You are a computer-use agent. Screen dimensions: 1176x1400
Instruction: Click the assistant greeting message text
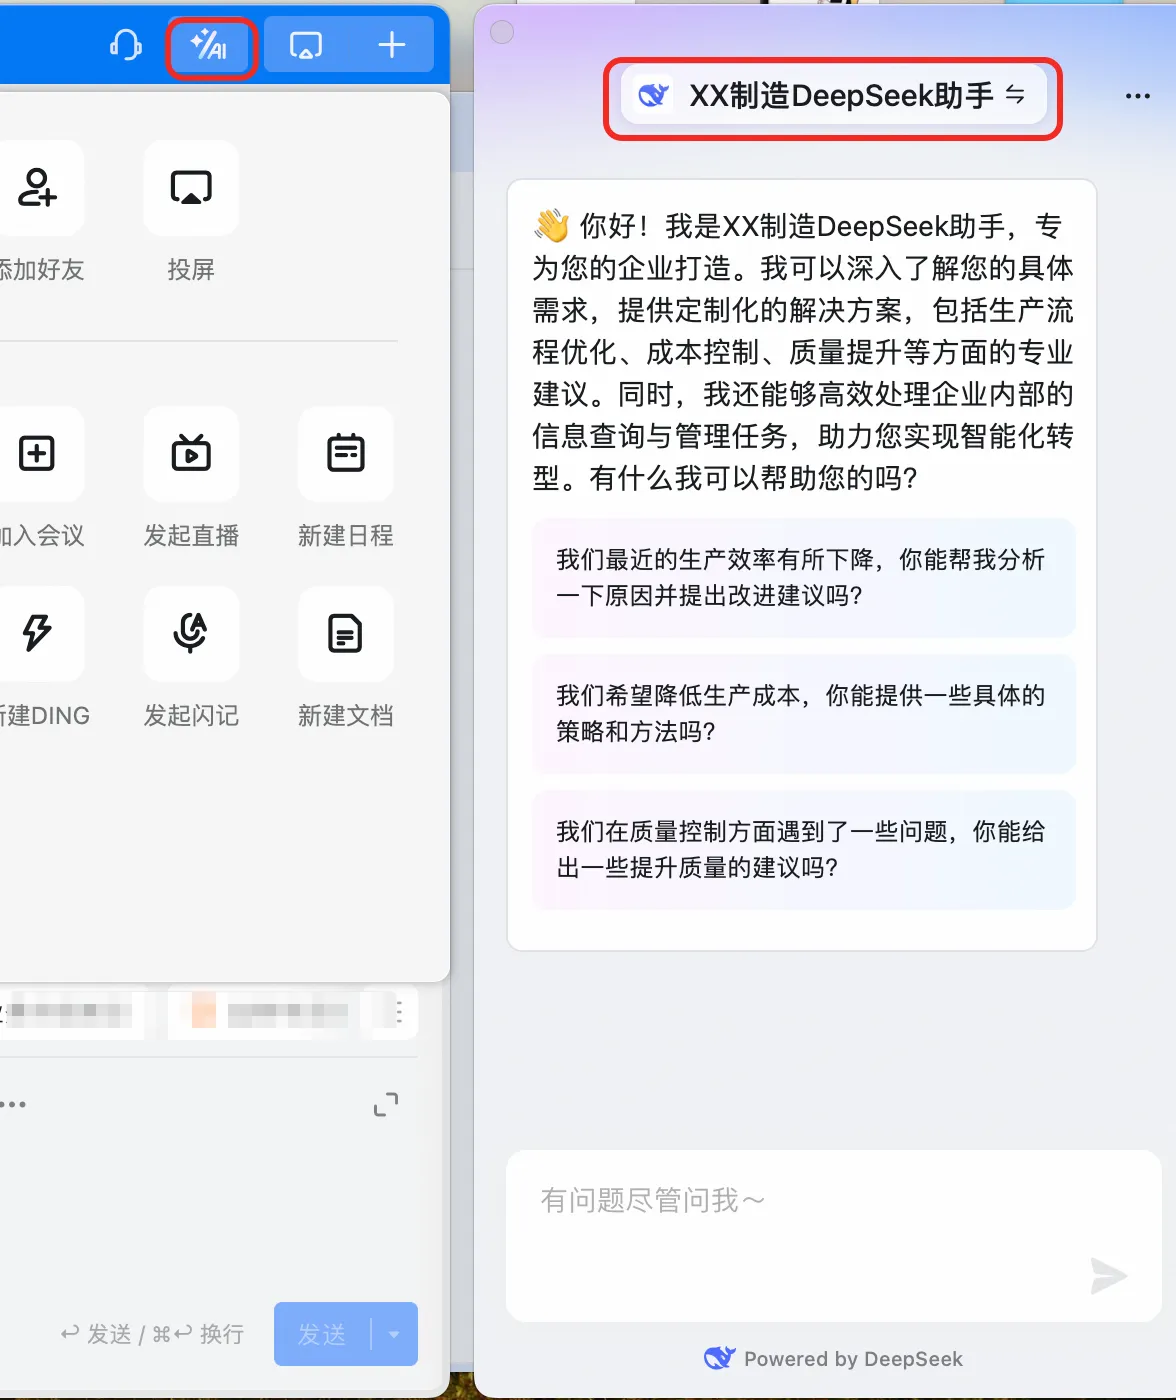tap(803, 352)
